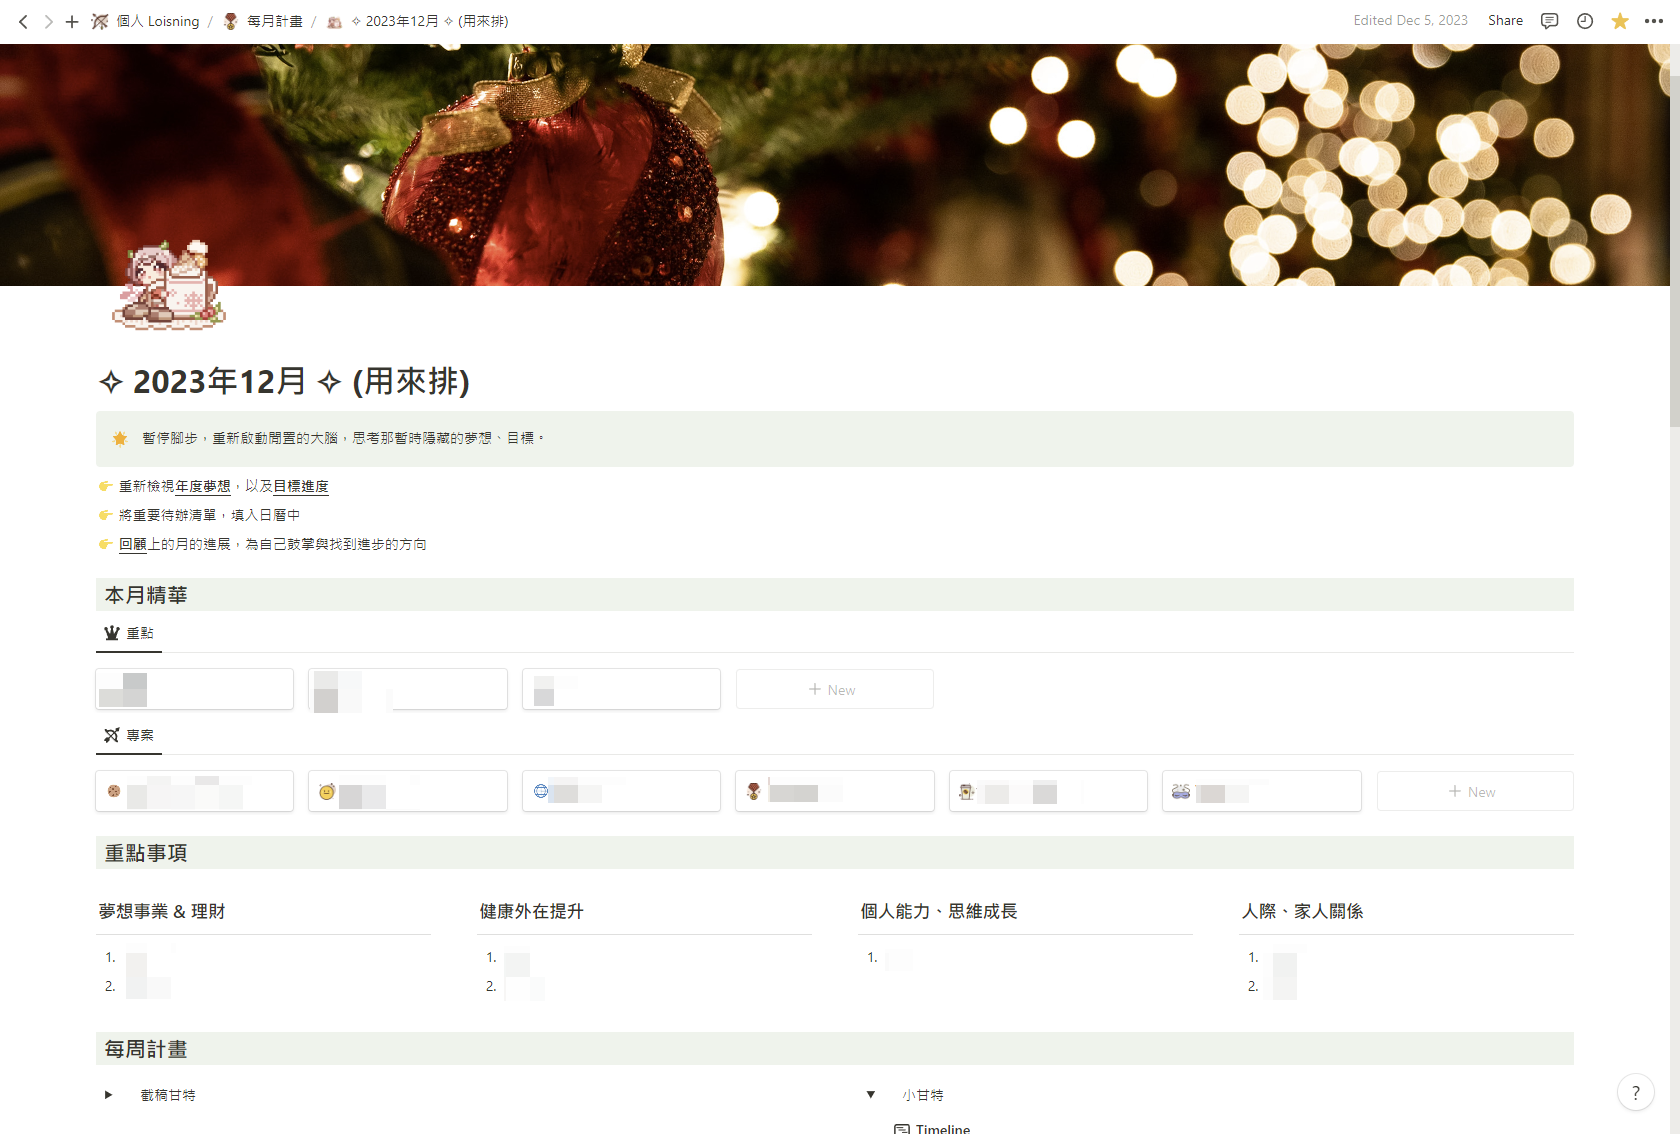
Task: Click the 每周計畫 heading
Action: [x=146, y=1049]
